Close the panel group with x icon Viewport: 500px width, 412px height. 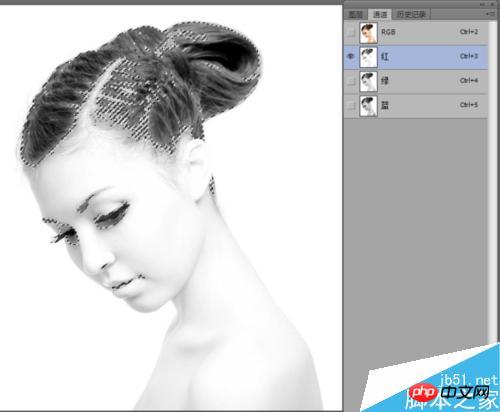(x=492, y=4)
